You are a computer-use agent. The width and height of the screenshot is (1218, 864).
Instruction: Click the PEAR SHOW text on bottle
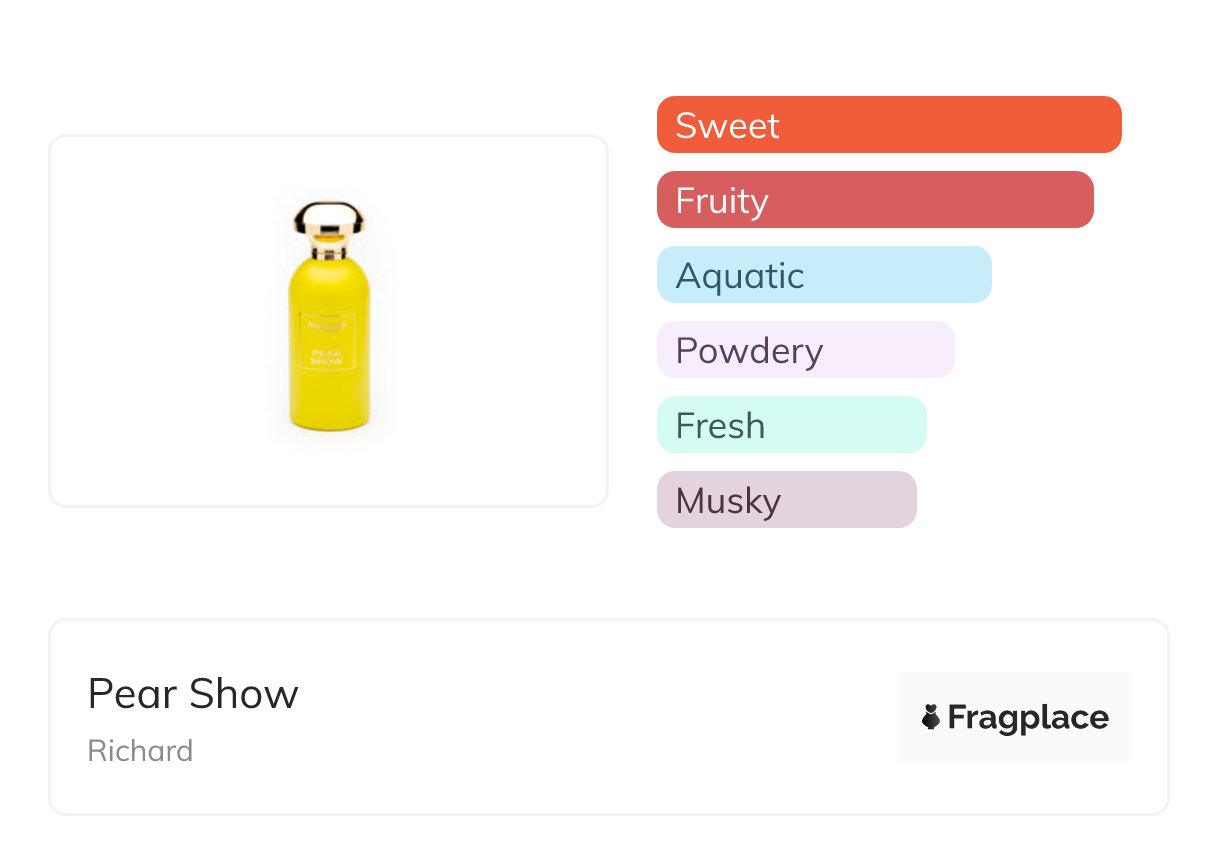(327, 357)
